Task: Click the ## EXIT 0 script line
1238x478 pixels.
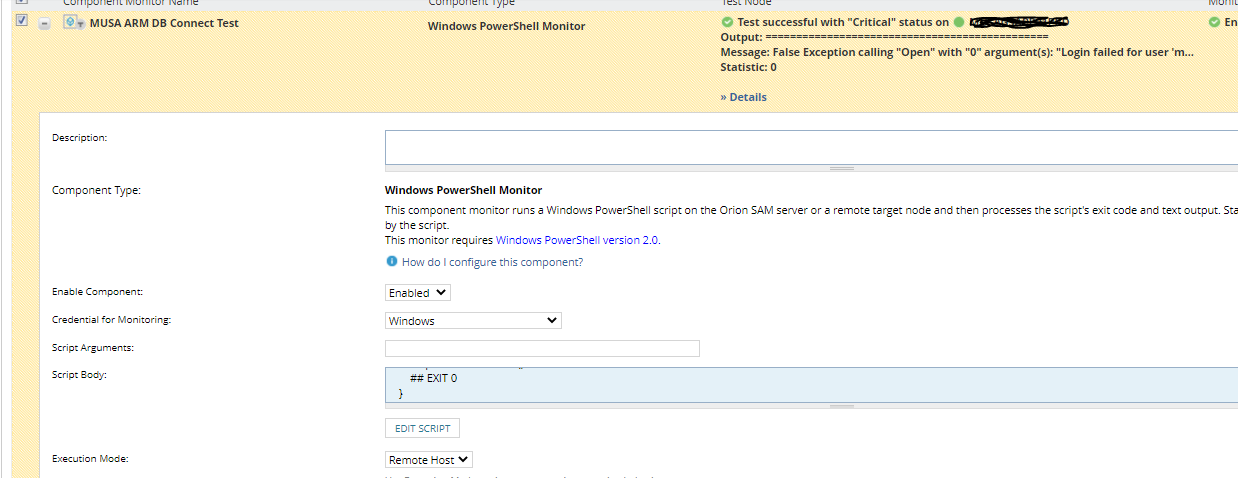Action: [x=434, y=379]
